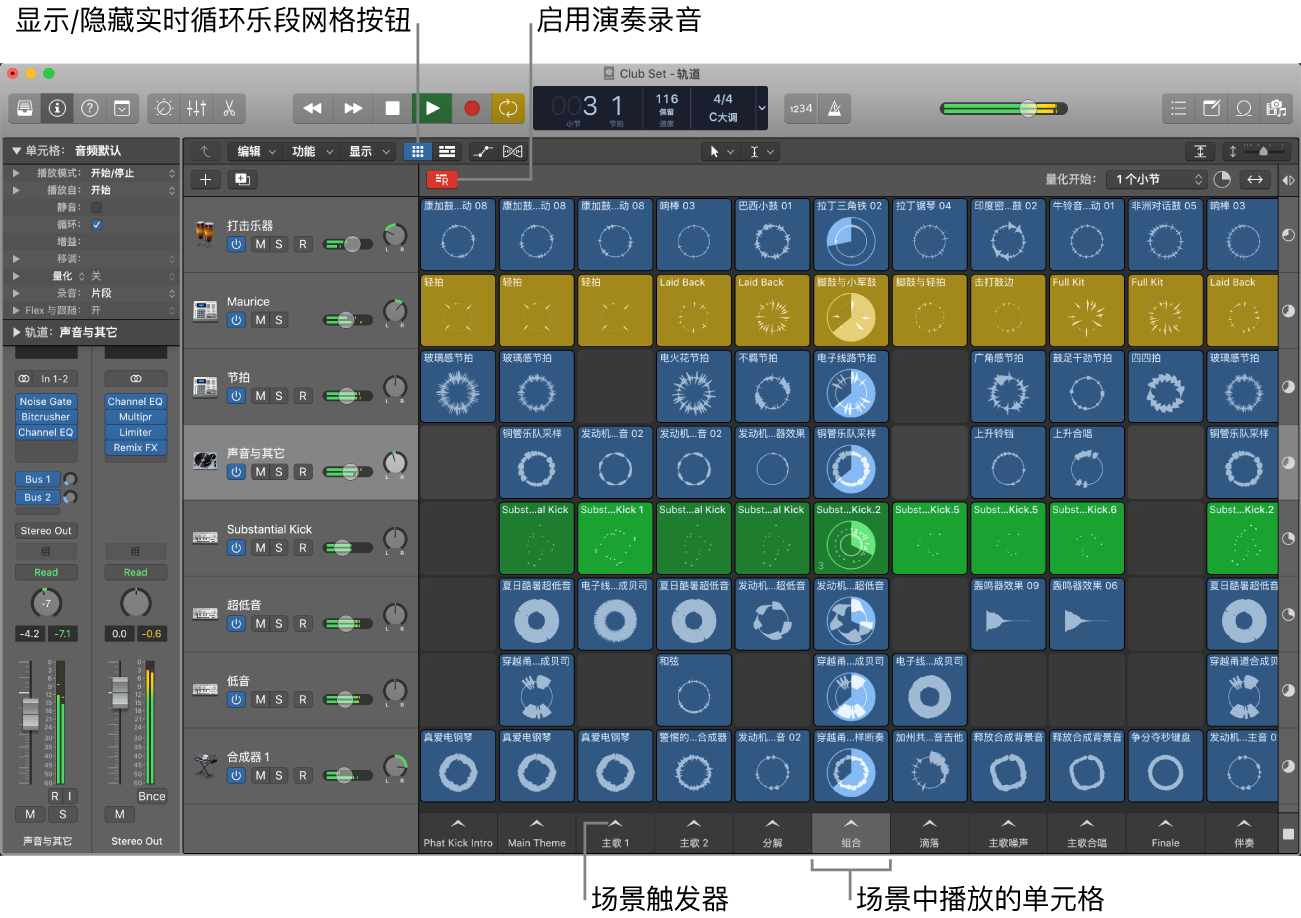This screenshot has height=918, width=1301.
Task: Toggle power button on 超低音 track
Action: pyautogui.click(x=236, y=623)
